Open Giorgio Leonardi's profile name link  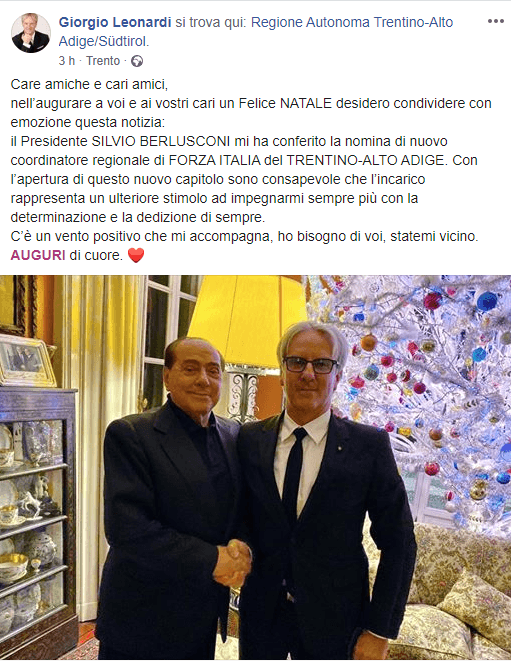coord(115,22)
